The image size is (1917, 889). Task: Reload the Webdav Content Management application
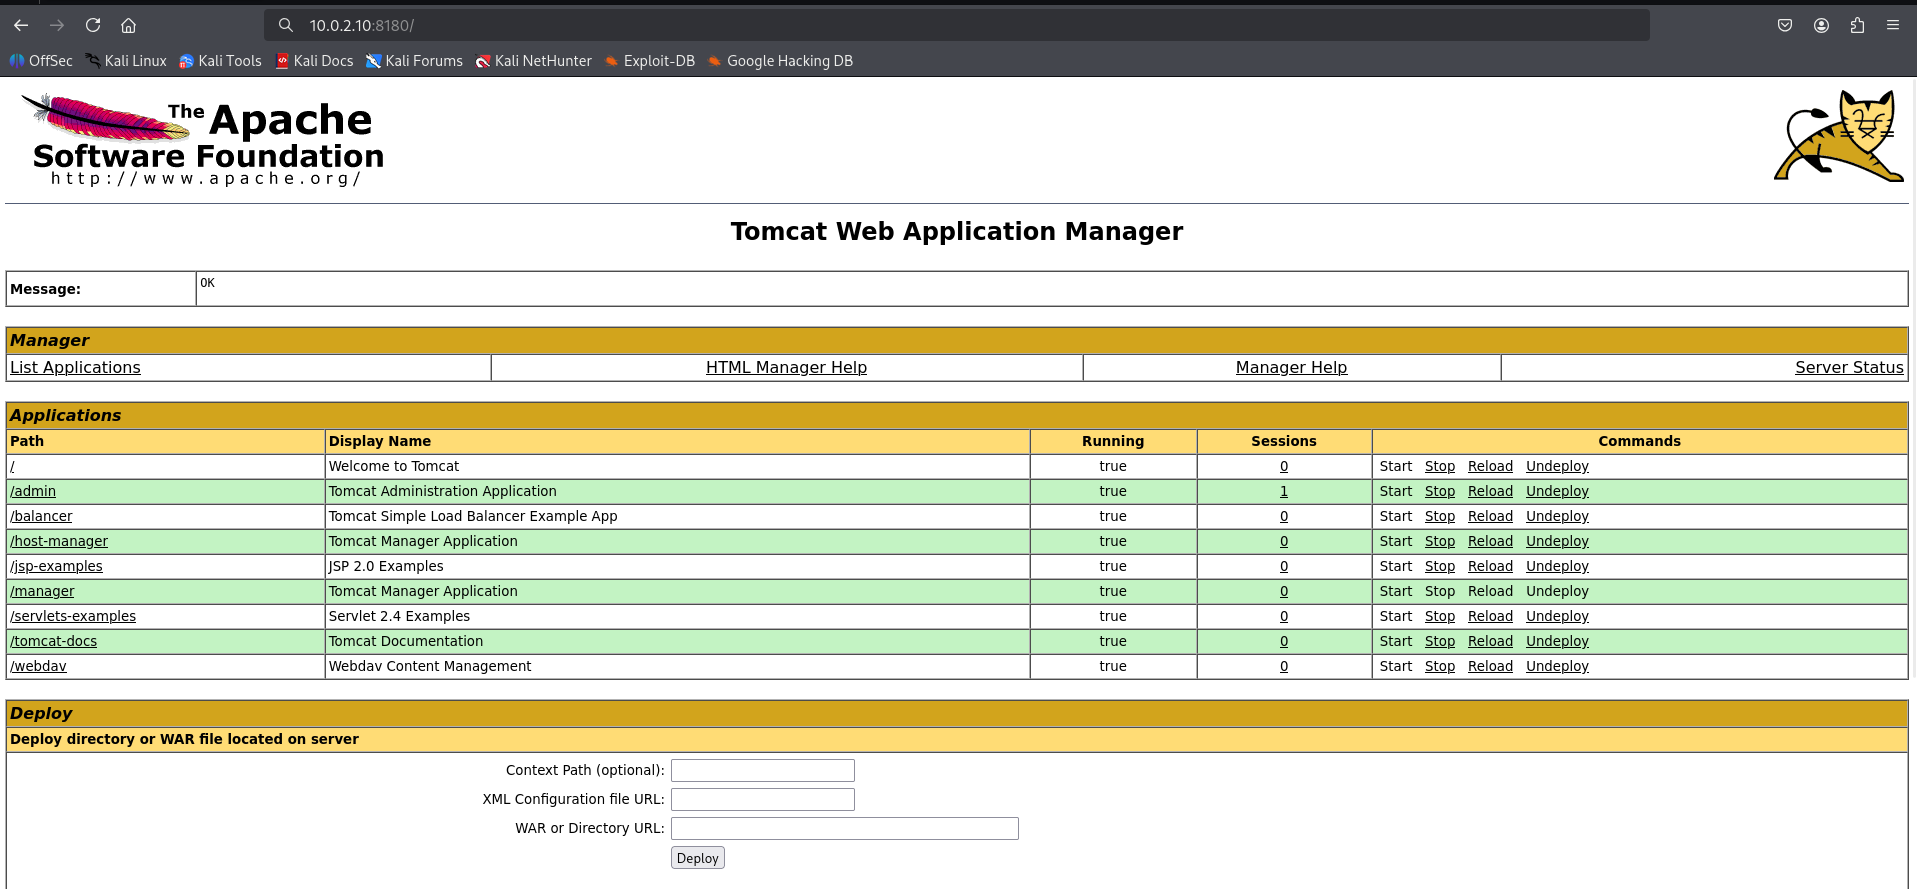click(1490, 666)
